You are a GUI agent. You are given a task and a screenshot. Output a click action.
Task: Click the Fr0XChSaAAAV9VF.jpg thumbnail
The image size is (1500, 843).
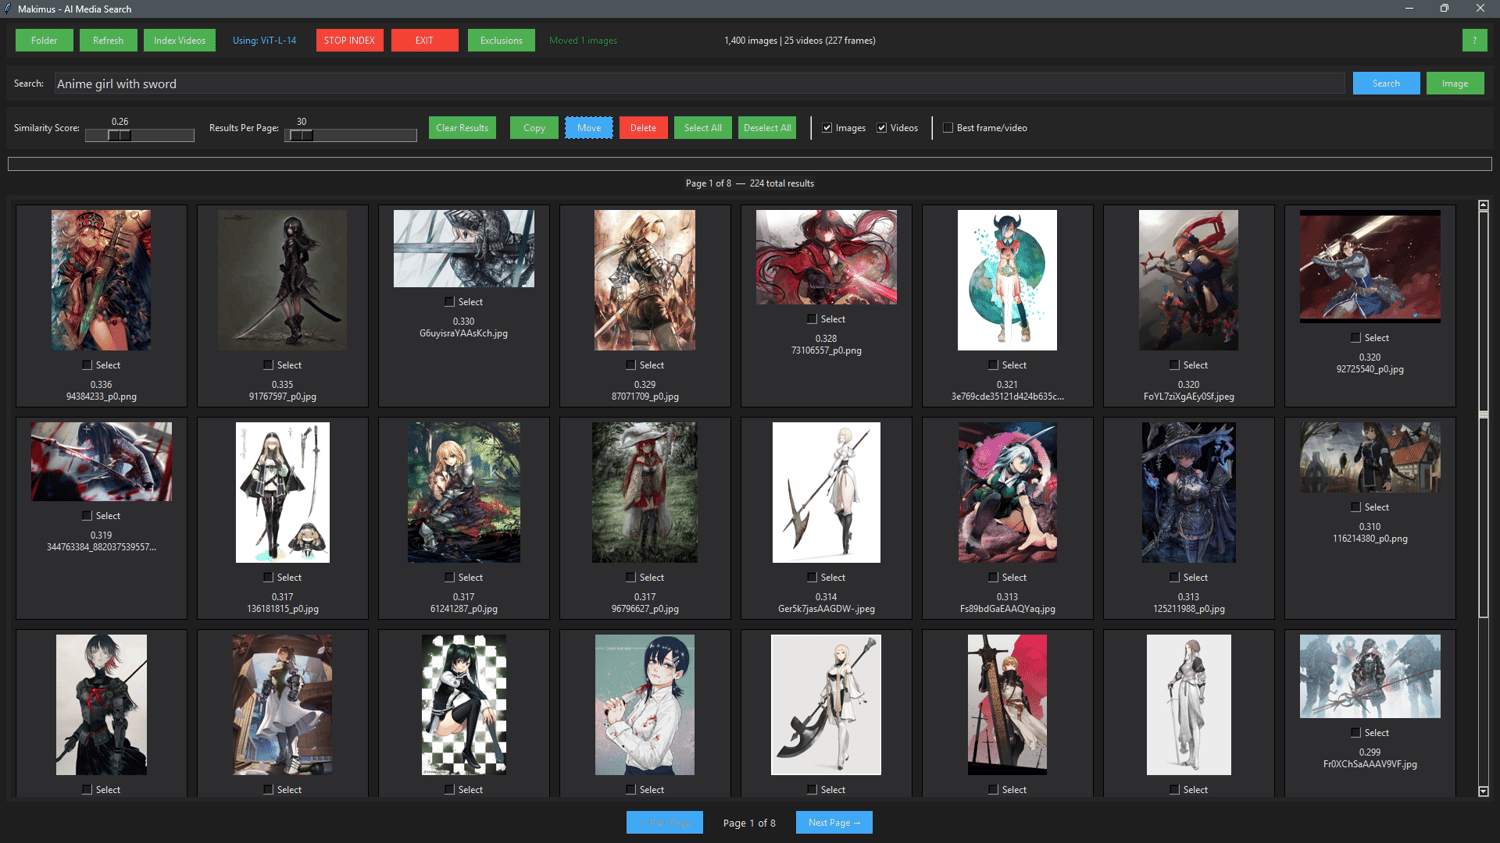pyautogui.click(x=1370, y=676)
